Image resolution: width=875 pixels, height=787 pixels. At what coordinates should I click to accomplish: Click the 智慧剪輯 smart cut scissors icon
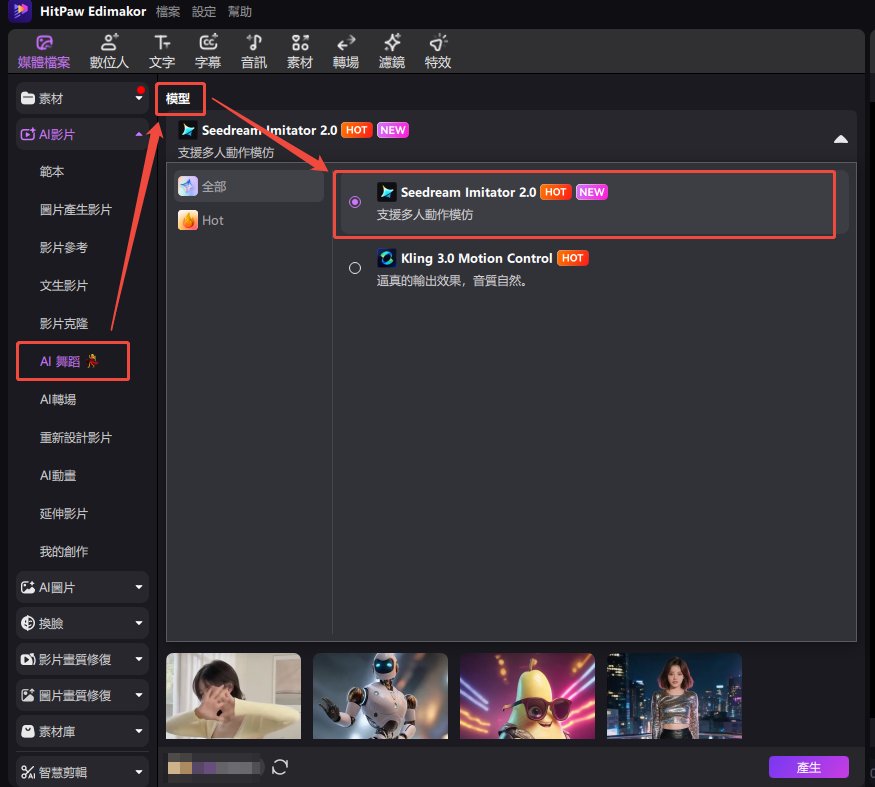28,772
